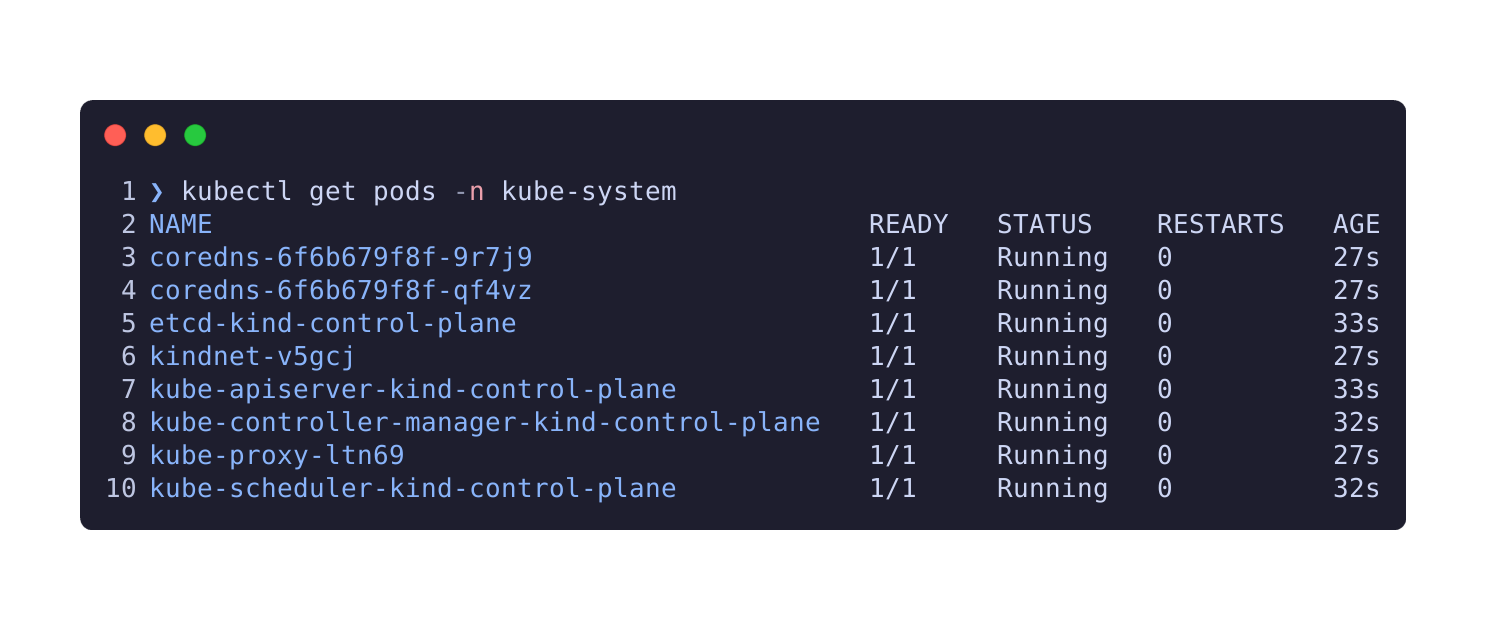Select pod name coredns-6f6b679f8f-qf4vz
The height and width of the screenshot is (630, 1486).
(341, 291)
